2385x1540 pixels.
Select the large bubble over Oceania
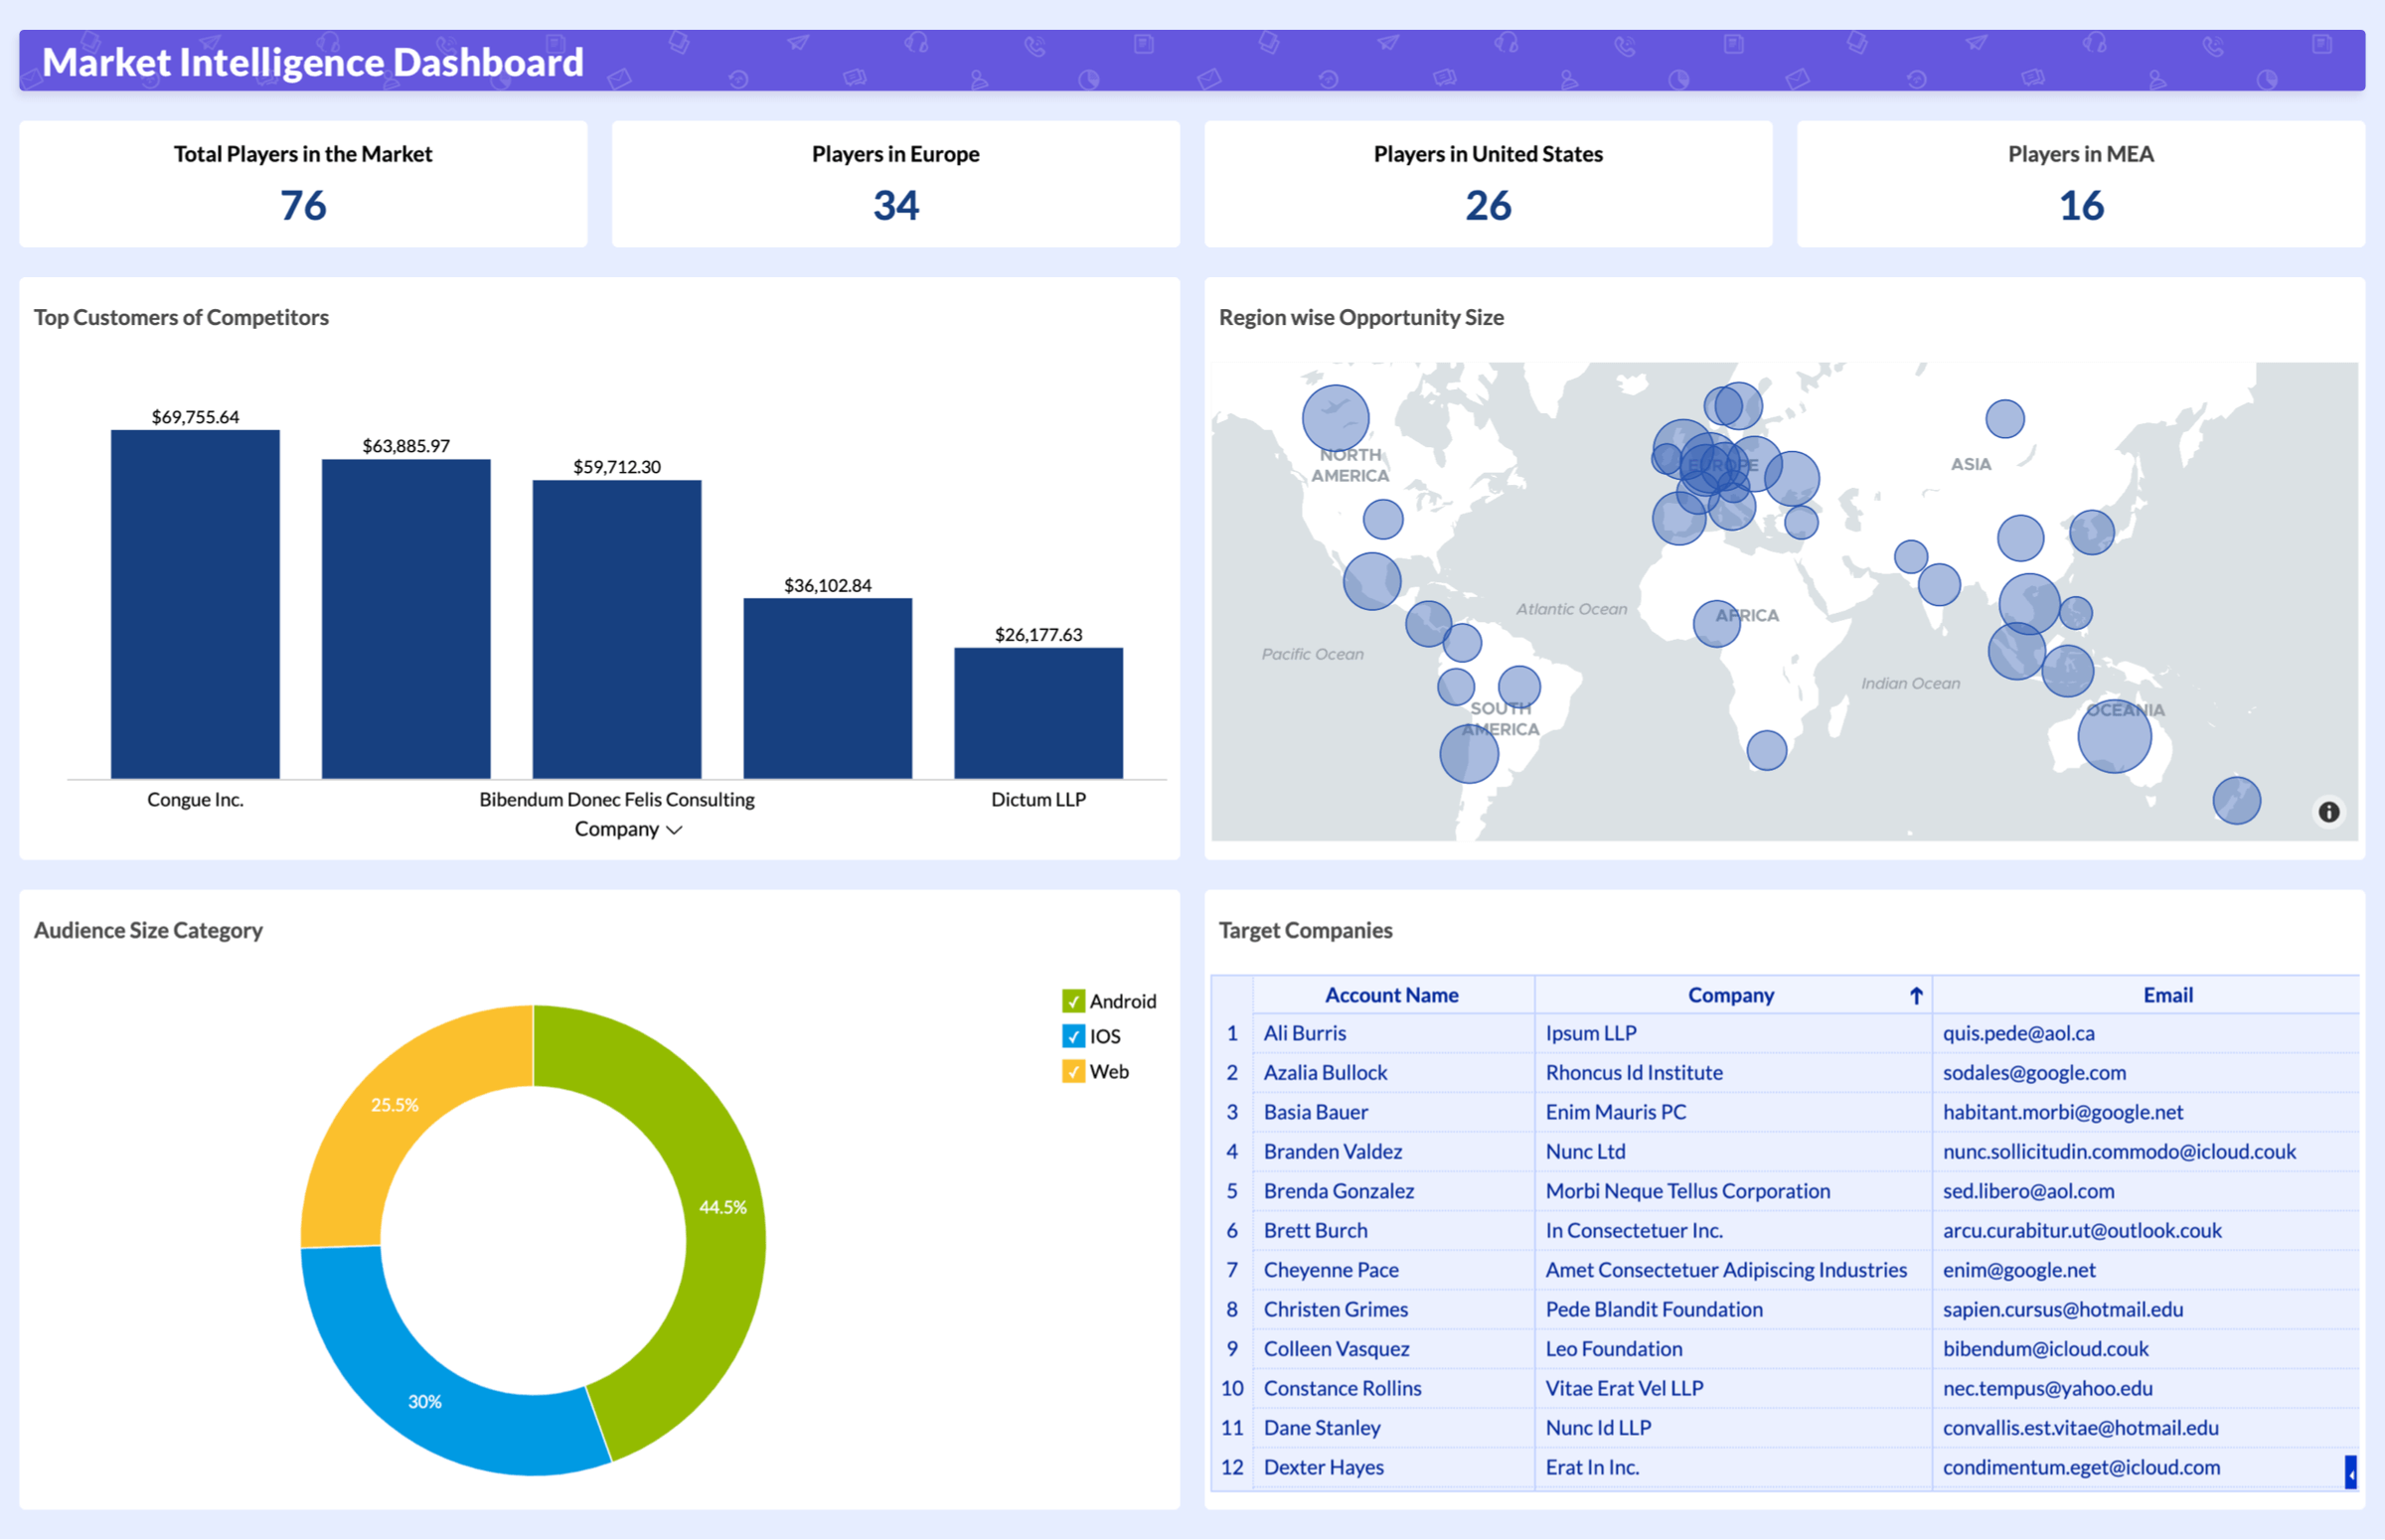[2113, 736]
